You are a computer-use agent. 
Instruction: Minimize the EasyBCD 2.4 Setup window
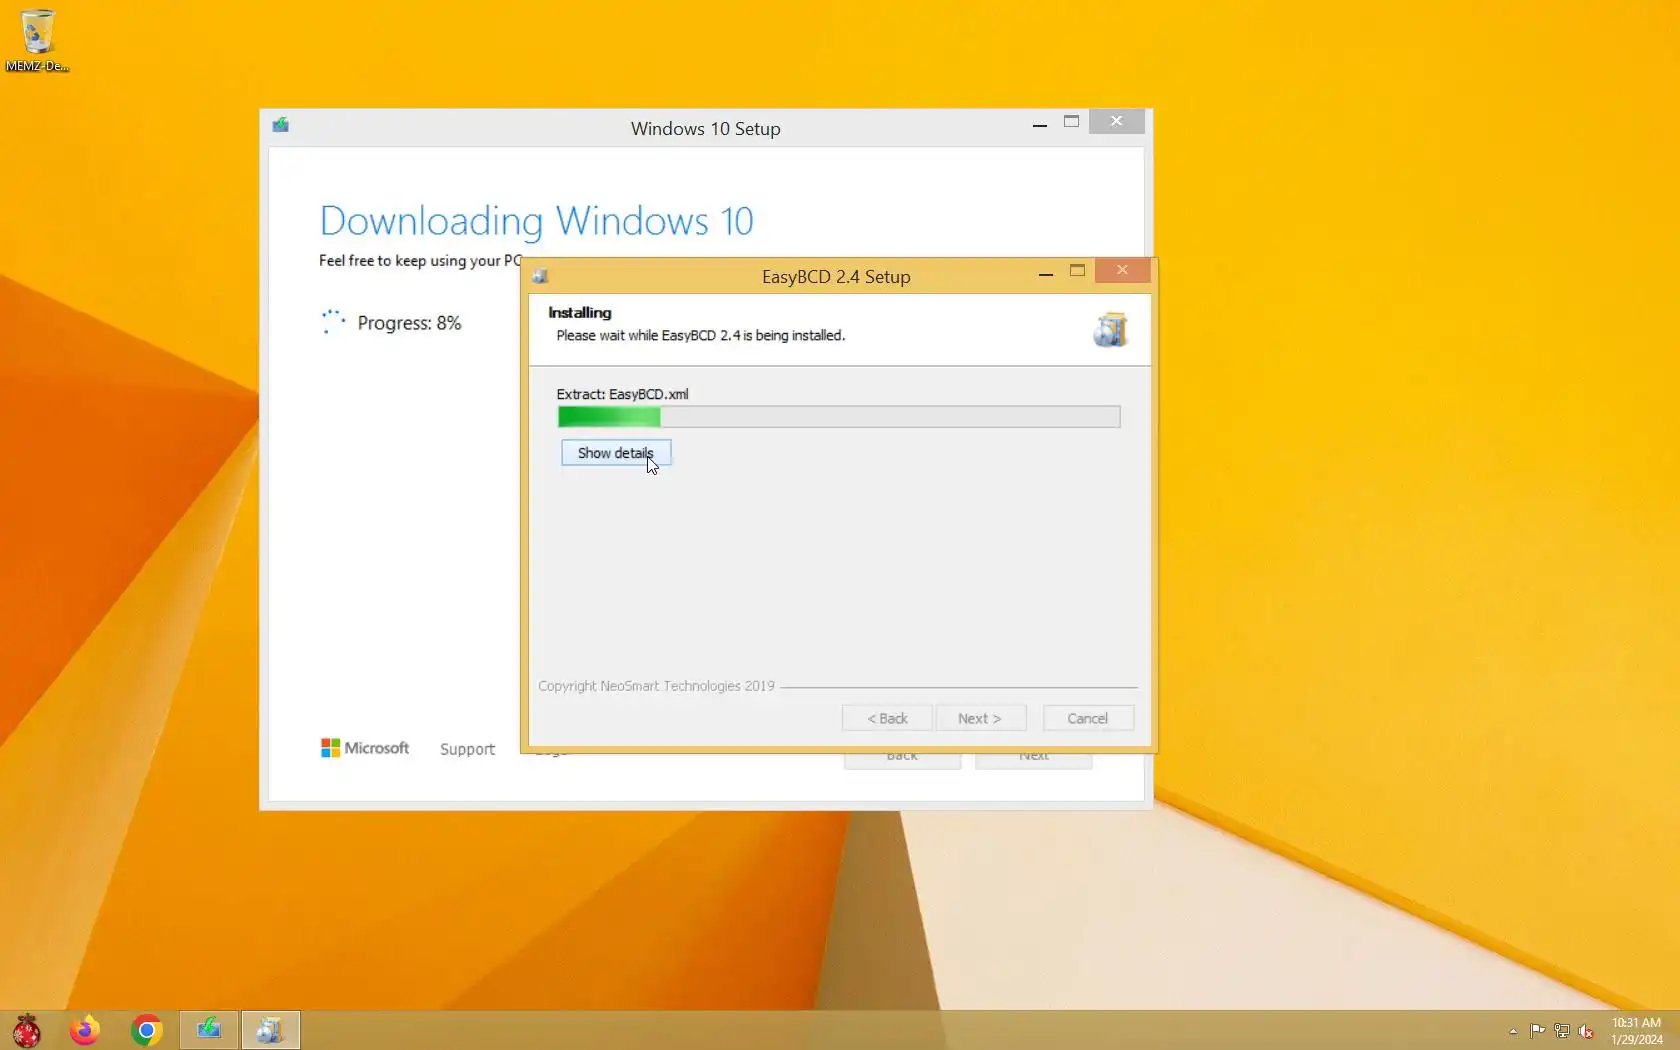pos(1045,272)
